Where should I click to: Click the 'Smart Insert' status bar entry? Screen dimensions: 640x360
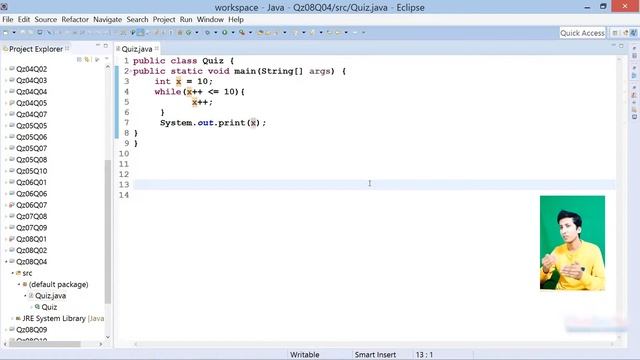pyautogui.click(x=375, y=355)
